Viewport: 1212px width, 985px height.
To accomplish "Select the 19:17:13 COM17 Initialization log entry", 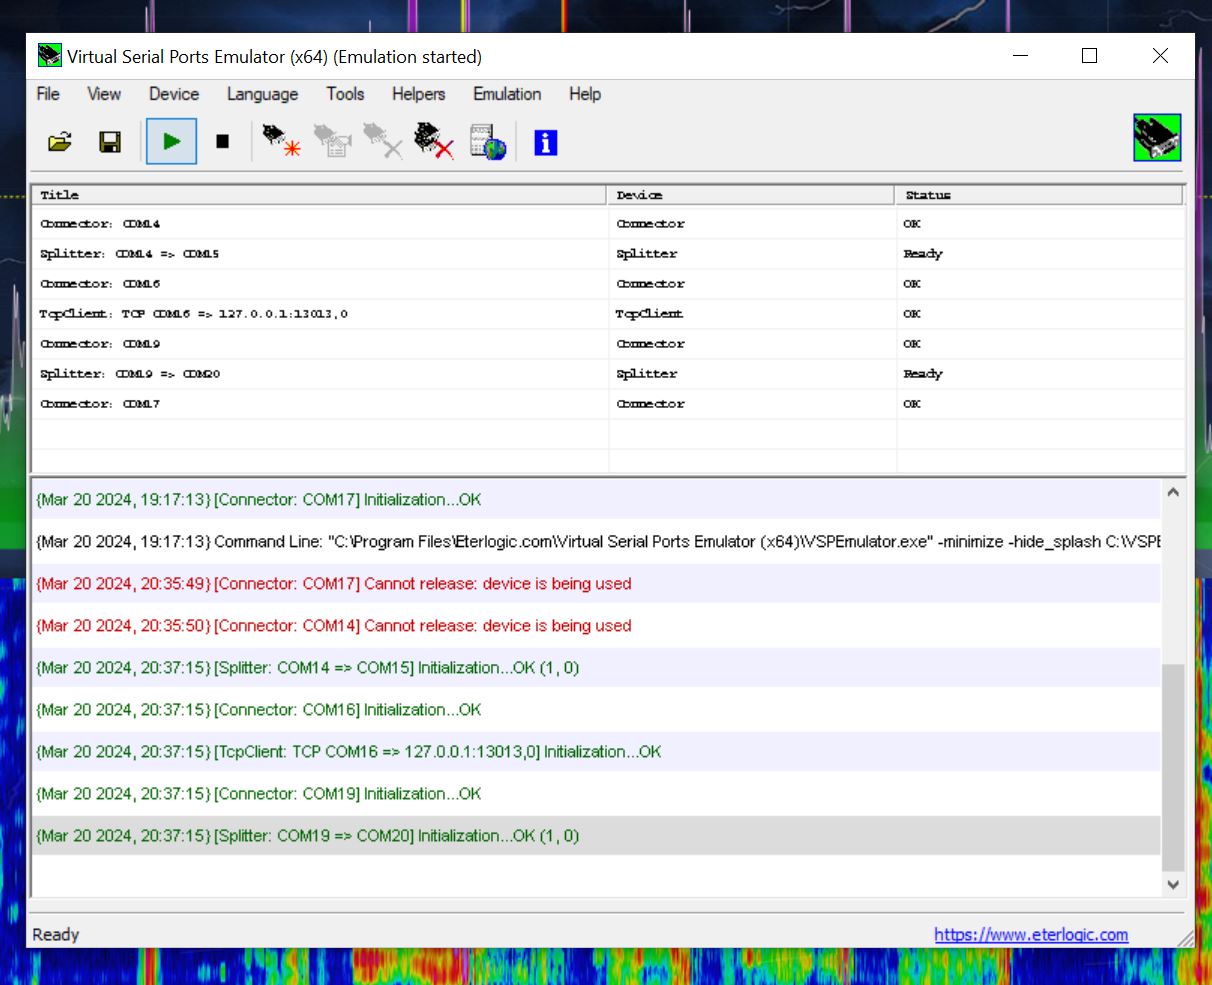I will (596, 500).
